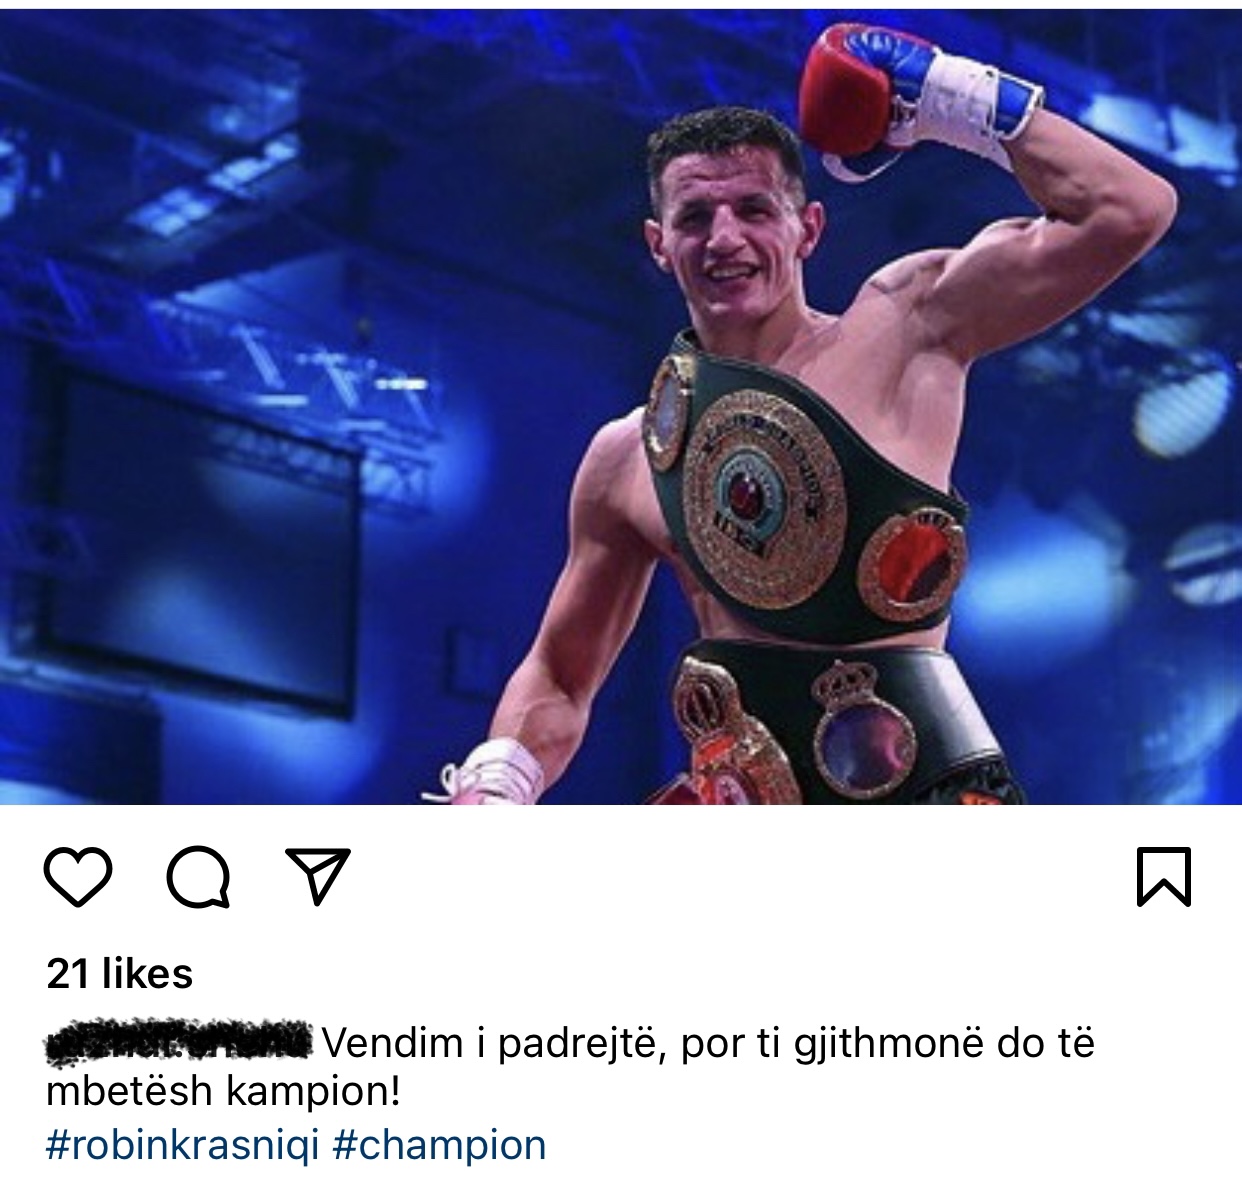This screenshot has height=1180, width=1242.
Task: Open the #champion hashtag
Action: pos(439,1145)
